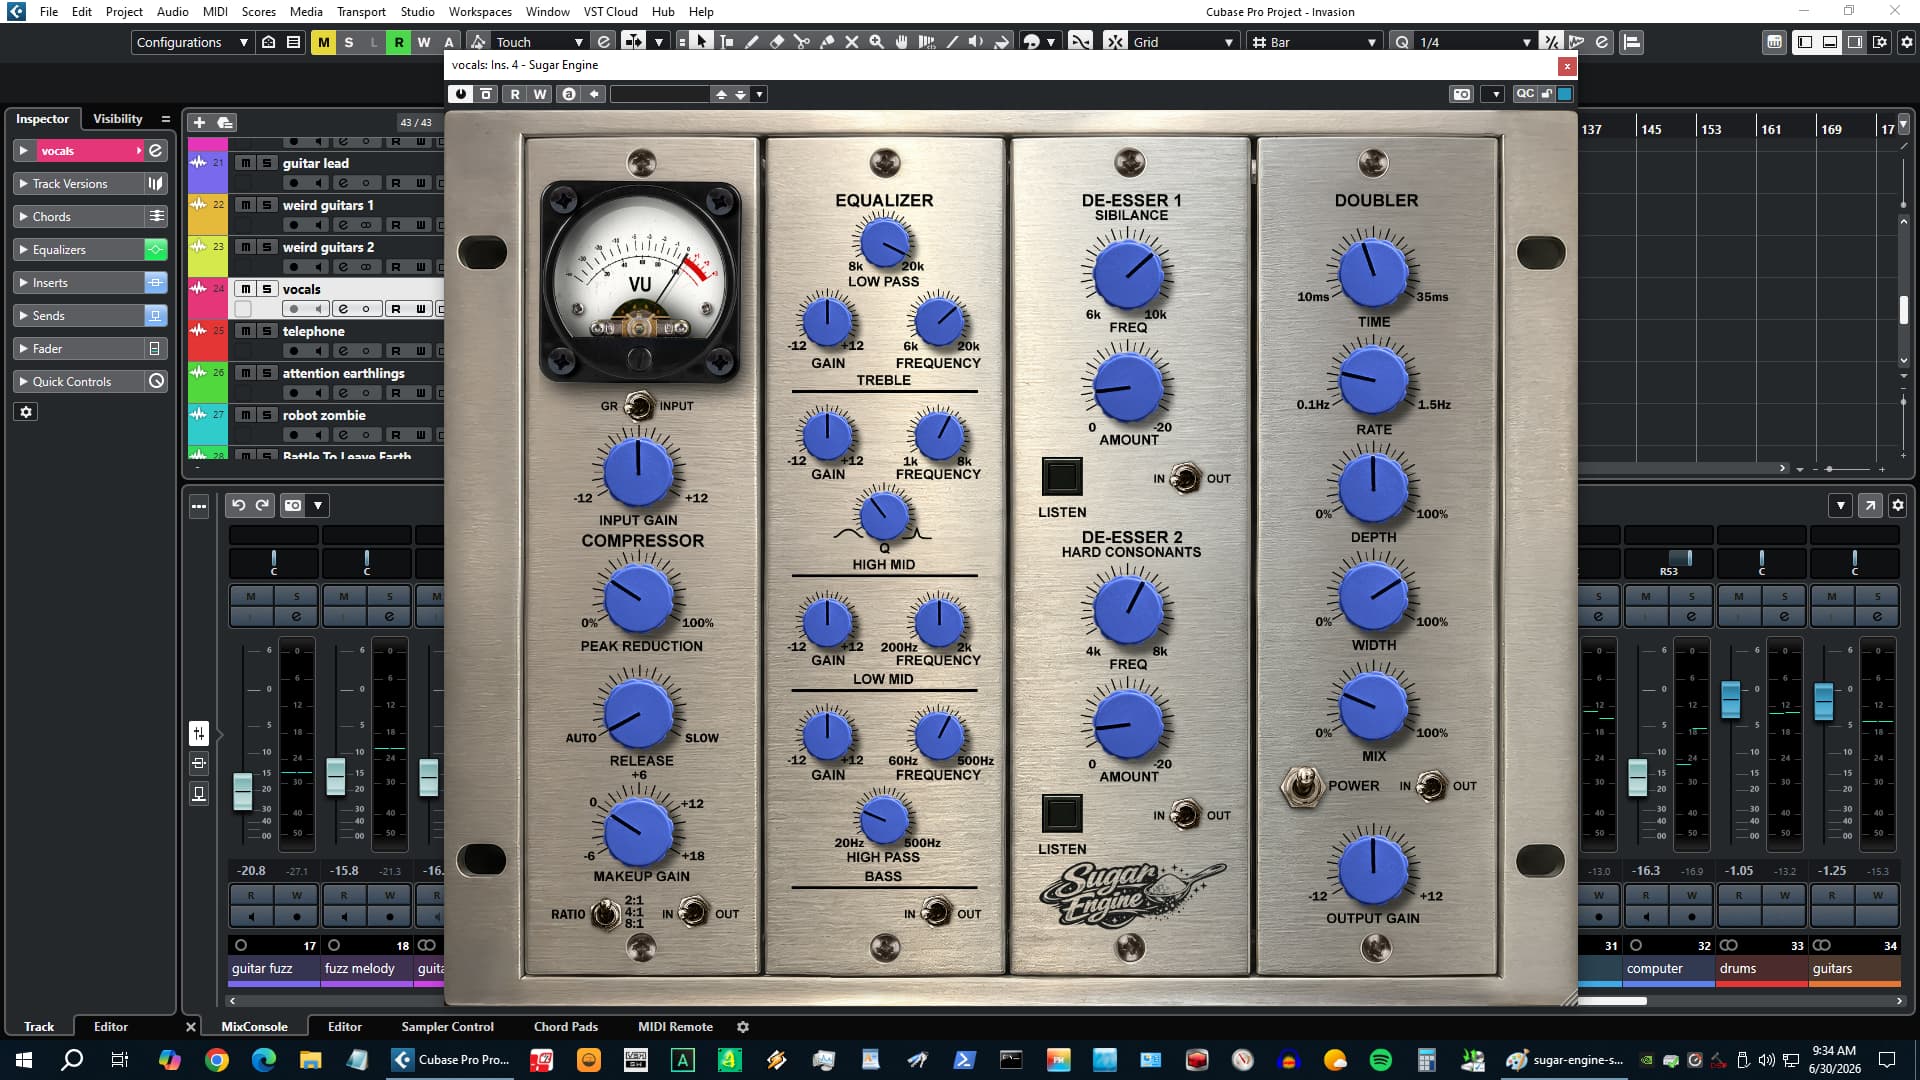The width and height of the screenshot is (1920, 1080).
Task: Select the robot zombie track
Action: pos(324,415)
